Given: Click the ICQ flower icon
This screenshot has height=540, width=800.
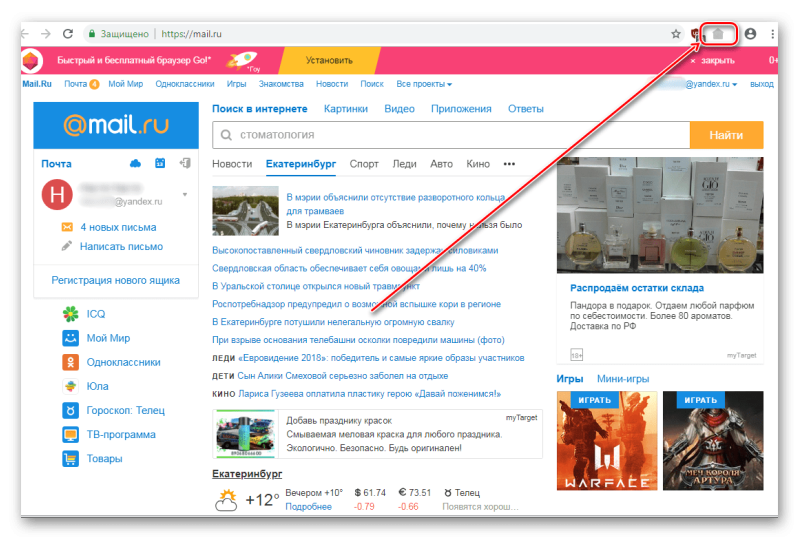Looking at the screenshot, I should point(71,313).
